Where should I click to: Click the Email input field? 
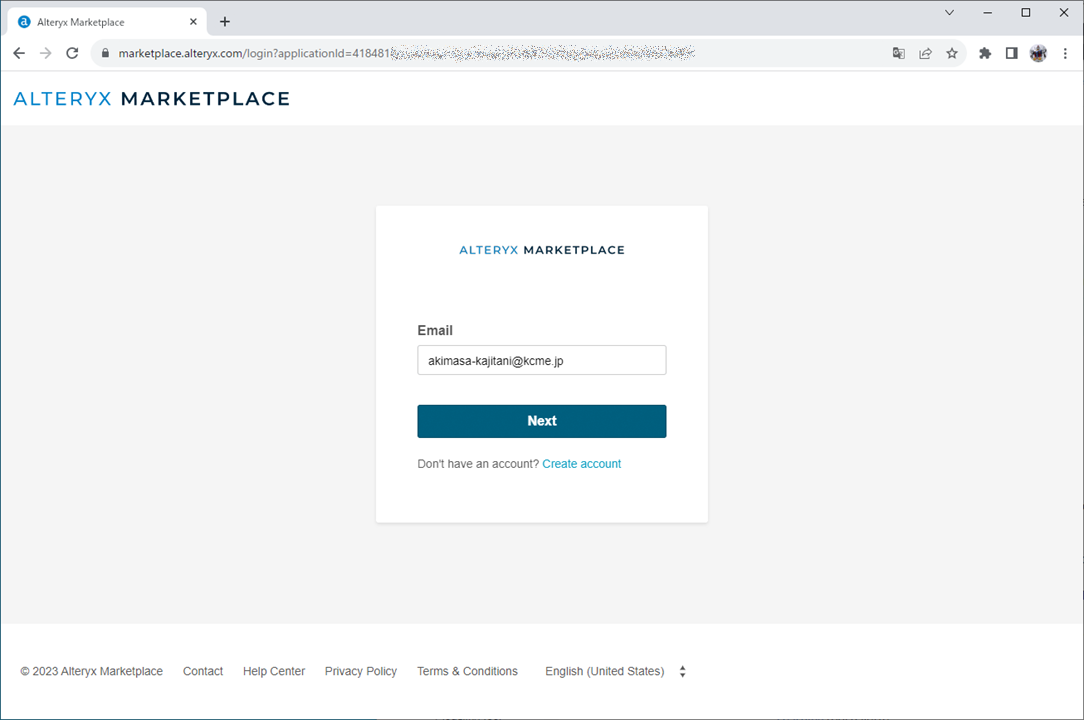point(541,360)
